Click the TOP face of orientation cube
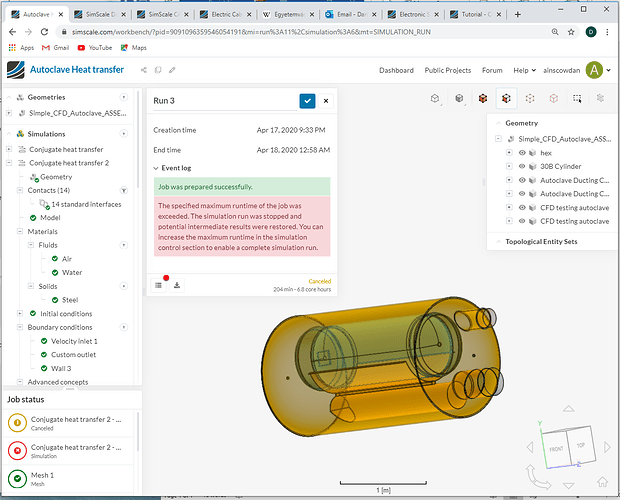Viewport: 620px width, 500px height. (579, 447)
